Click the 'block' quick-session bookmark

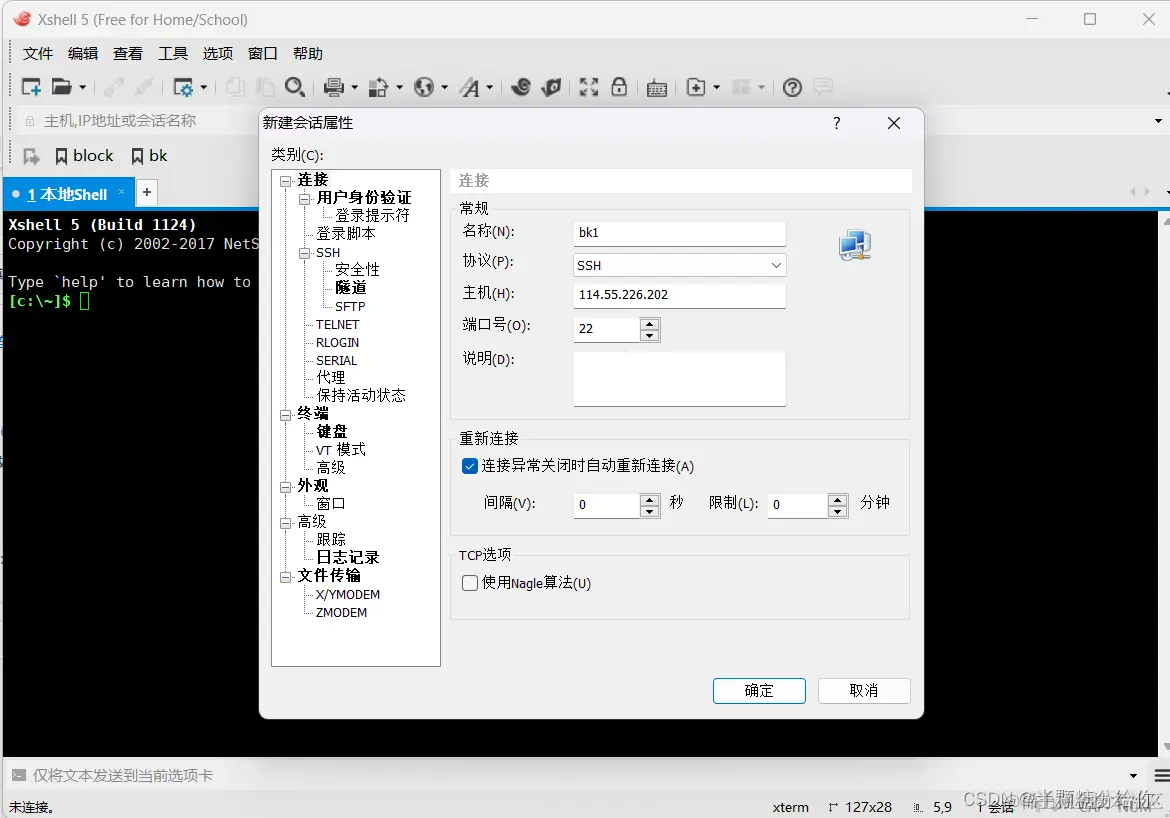pyautogui.click(x=84, y=156)
